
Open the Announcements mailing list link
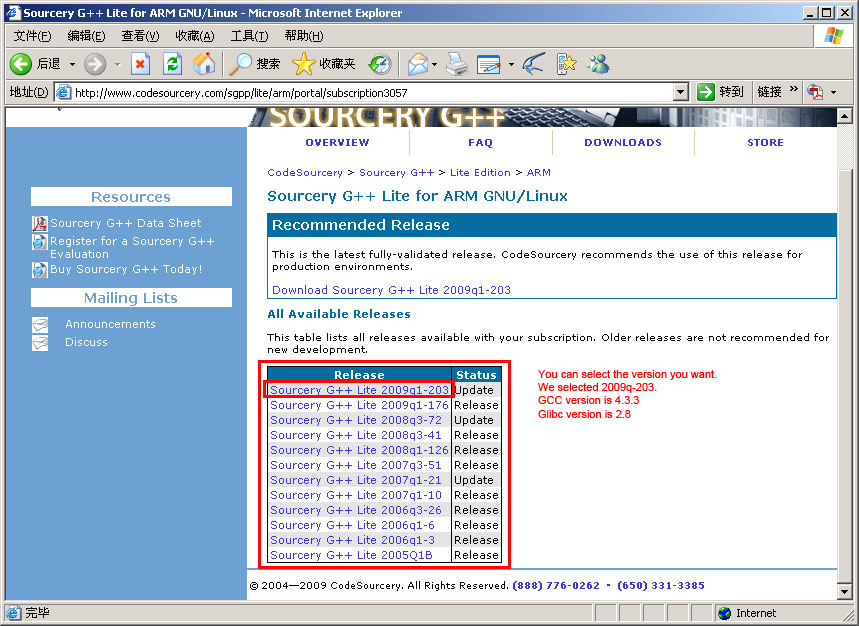coord(110,324)
